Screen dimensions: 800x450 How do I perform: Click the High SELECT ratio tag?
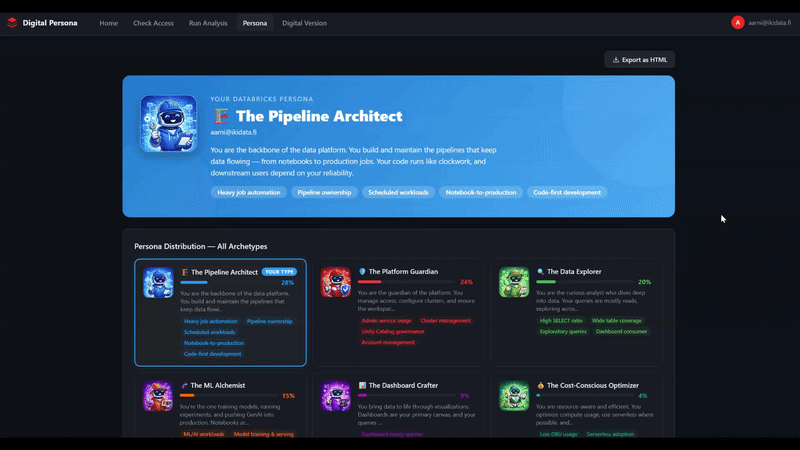[x=561, y=320]
